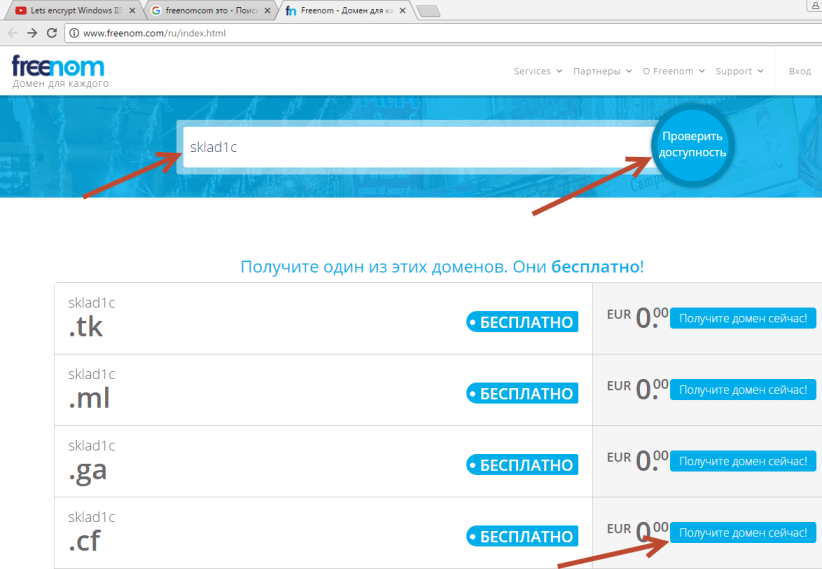Click the browser back arrow
The height and width of the screenshot is (569, 822).
click(x=13, y=33)
